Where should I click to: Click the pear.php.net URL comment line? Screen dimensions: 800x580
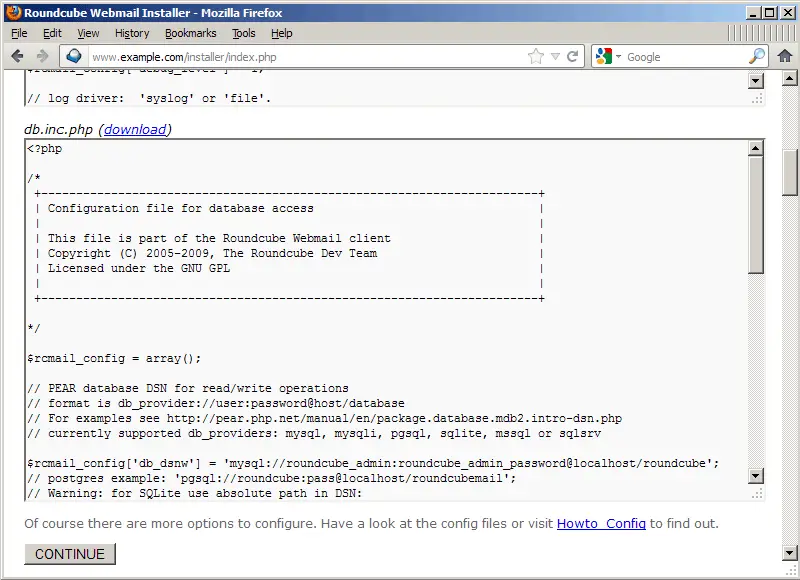(x=324, y=418)
